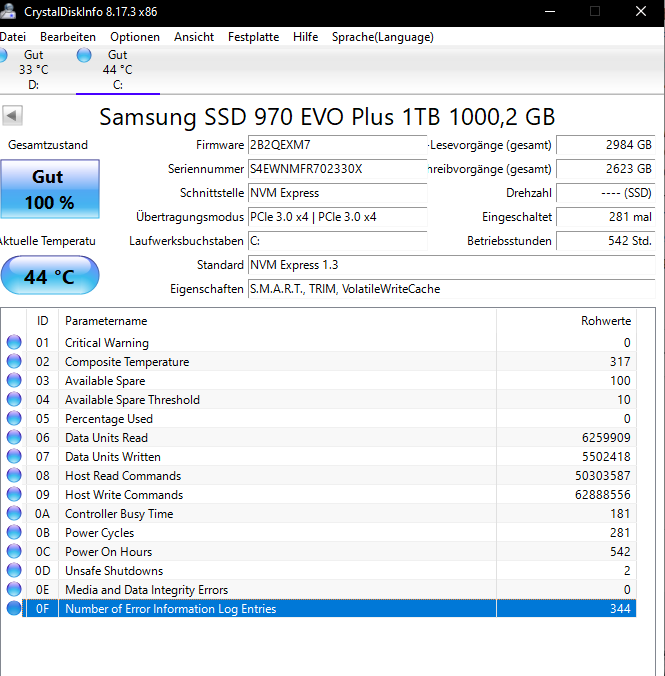Open the Sprache(Language) menu
Image resolution: width=665 pixels, height=676 pixels.
click(383, 37)
